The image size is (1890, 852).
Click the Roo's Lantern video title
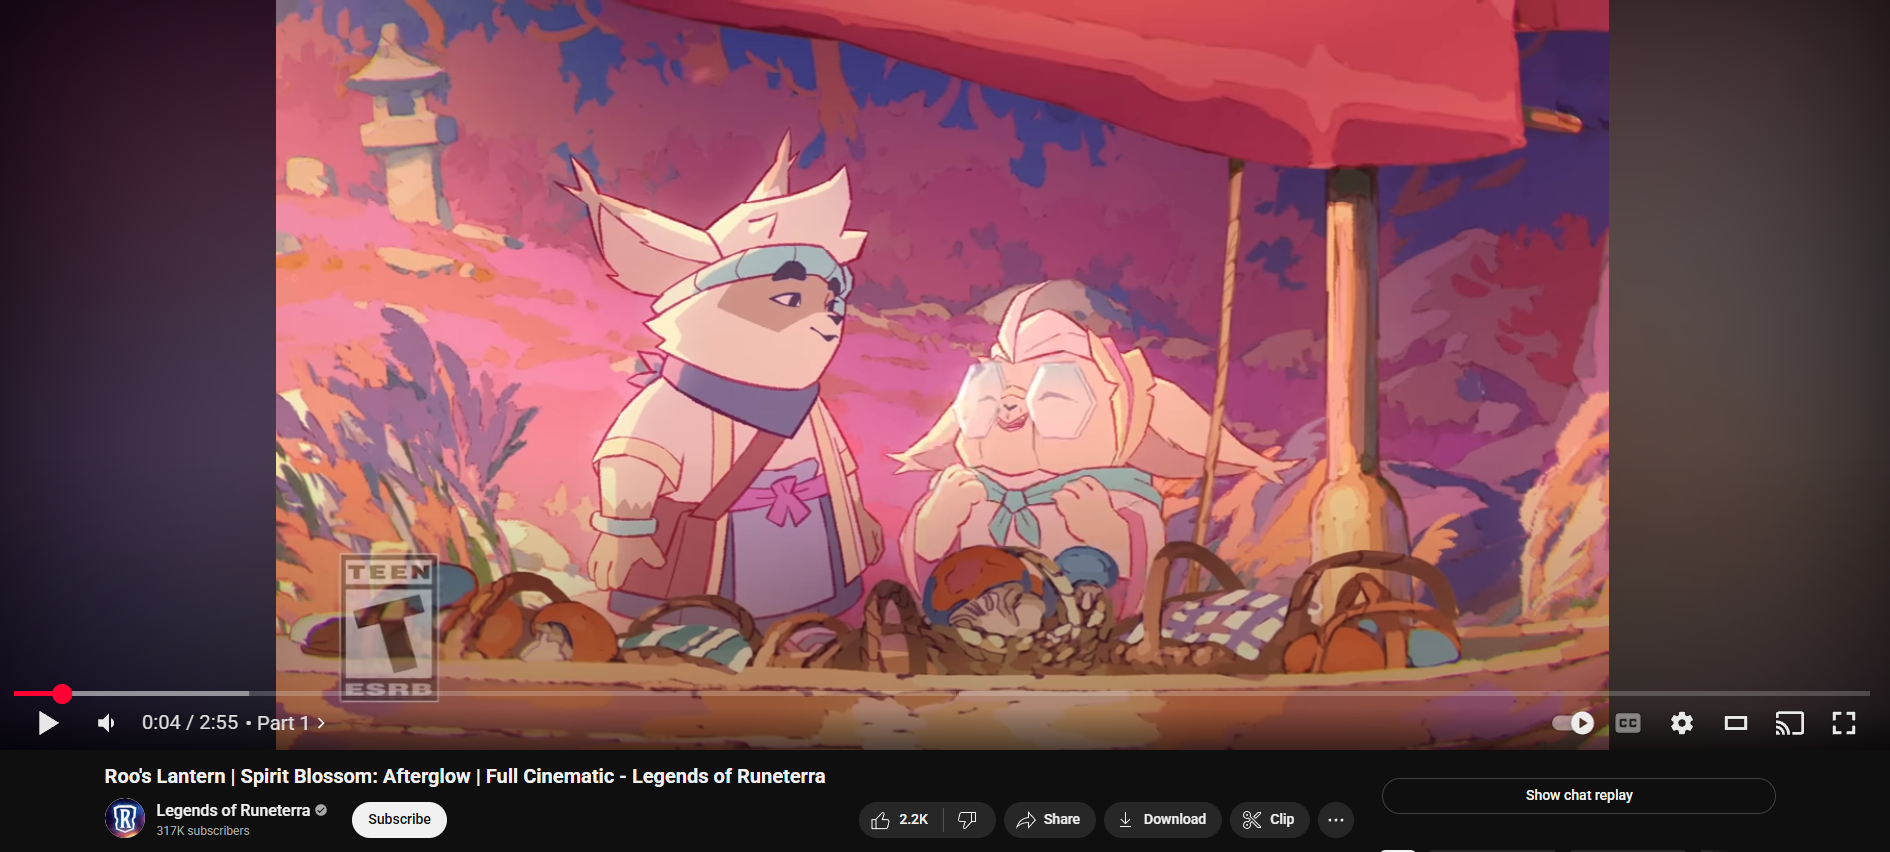coord(465,776)
